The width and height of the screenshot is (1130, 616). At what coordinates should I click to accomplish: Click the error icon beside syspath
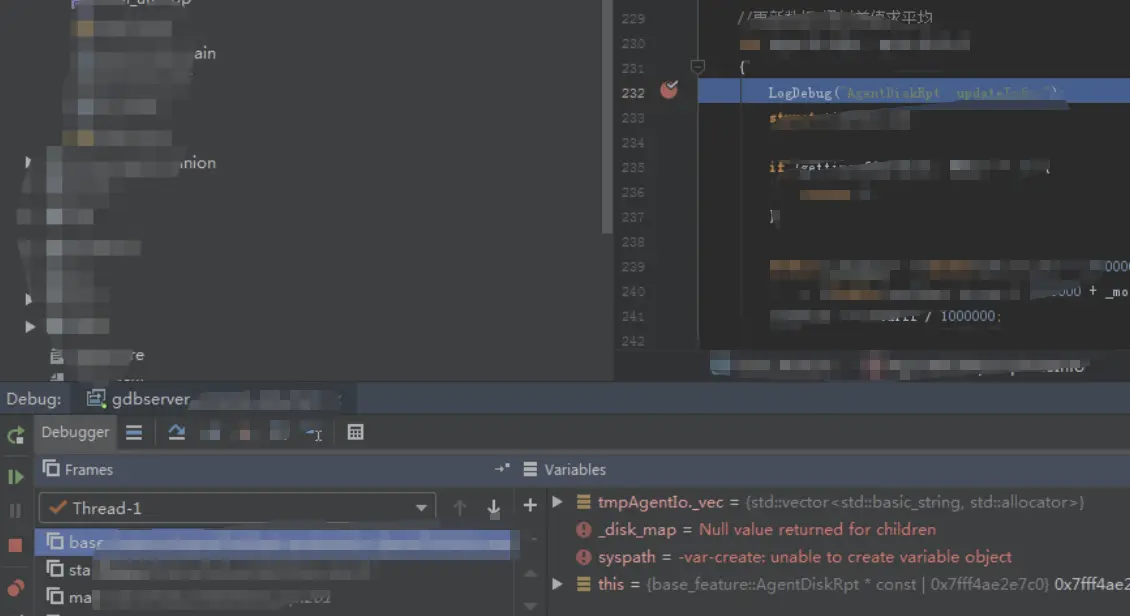coord(584,557)
